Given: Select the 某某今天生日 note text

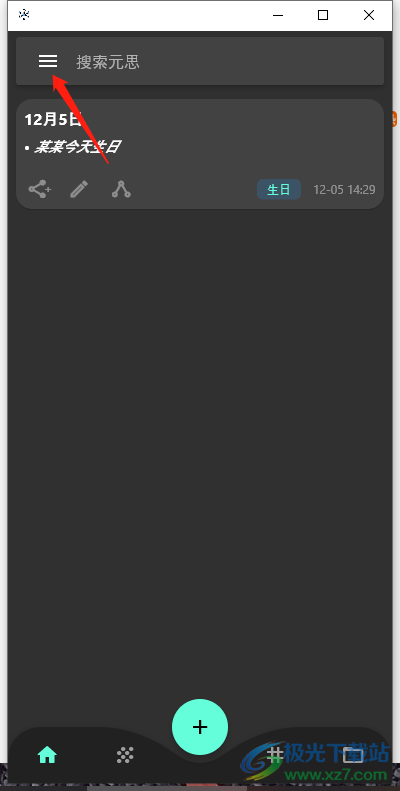Looking at the screenshot, I should pos(77,147).
